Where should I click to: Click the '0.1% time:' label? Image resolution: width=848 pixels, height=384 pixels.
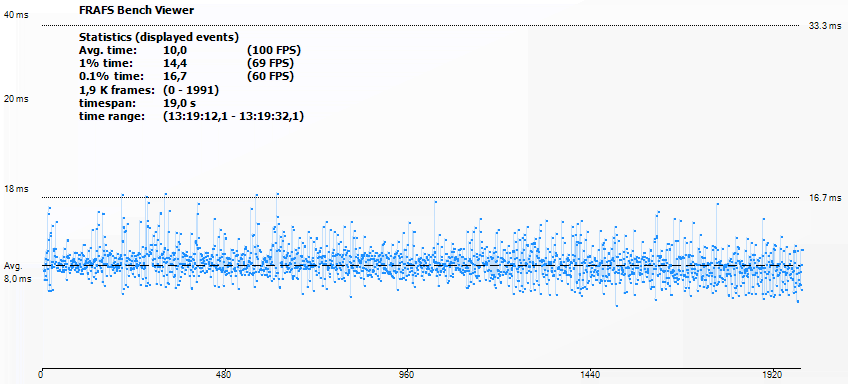pyautogui.click(x=110, y=76)
